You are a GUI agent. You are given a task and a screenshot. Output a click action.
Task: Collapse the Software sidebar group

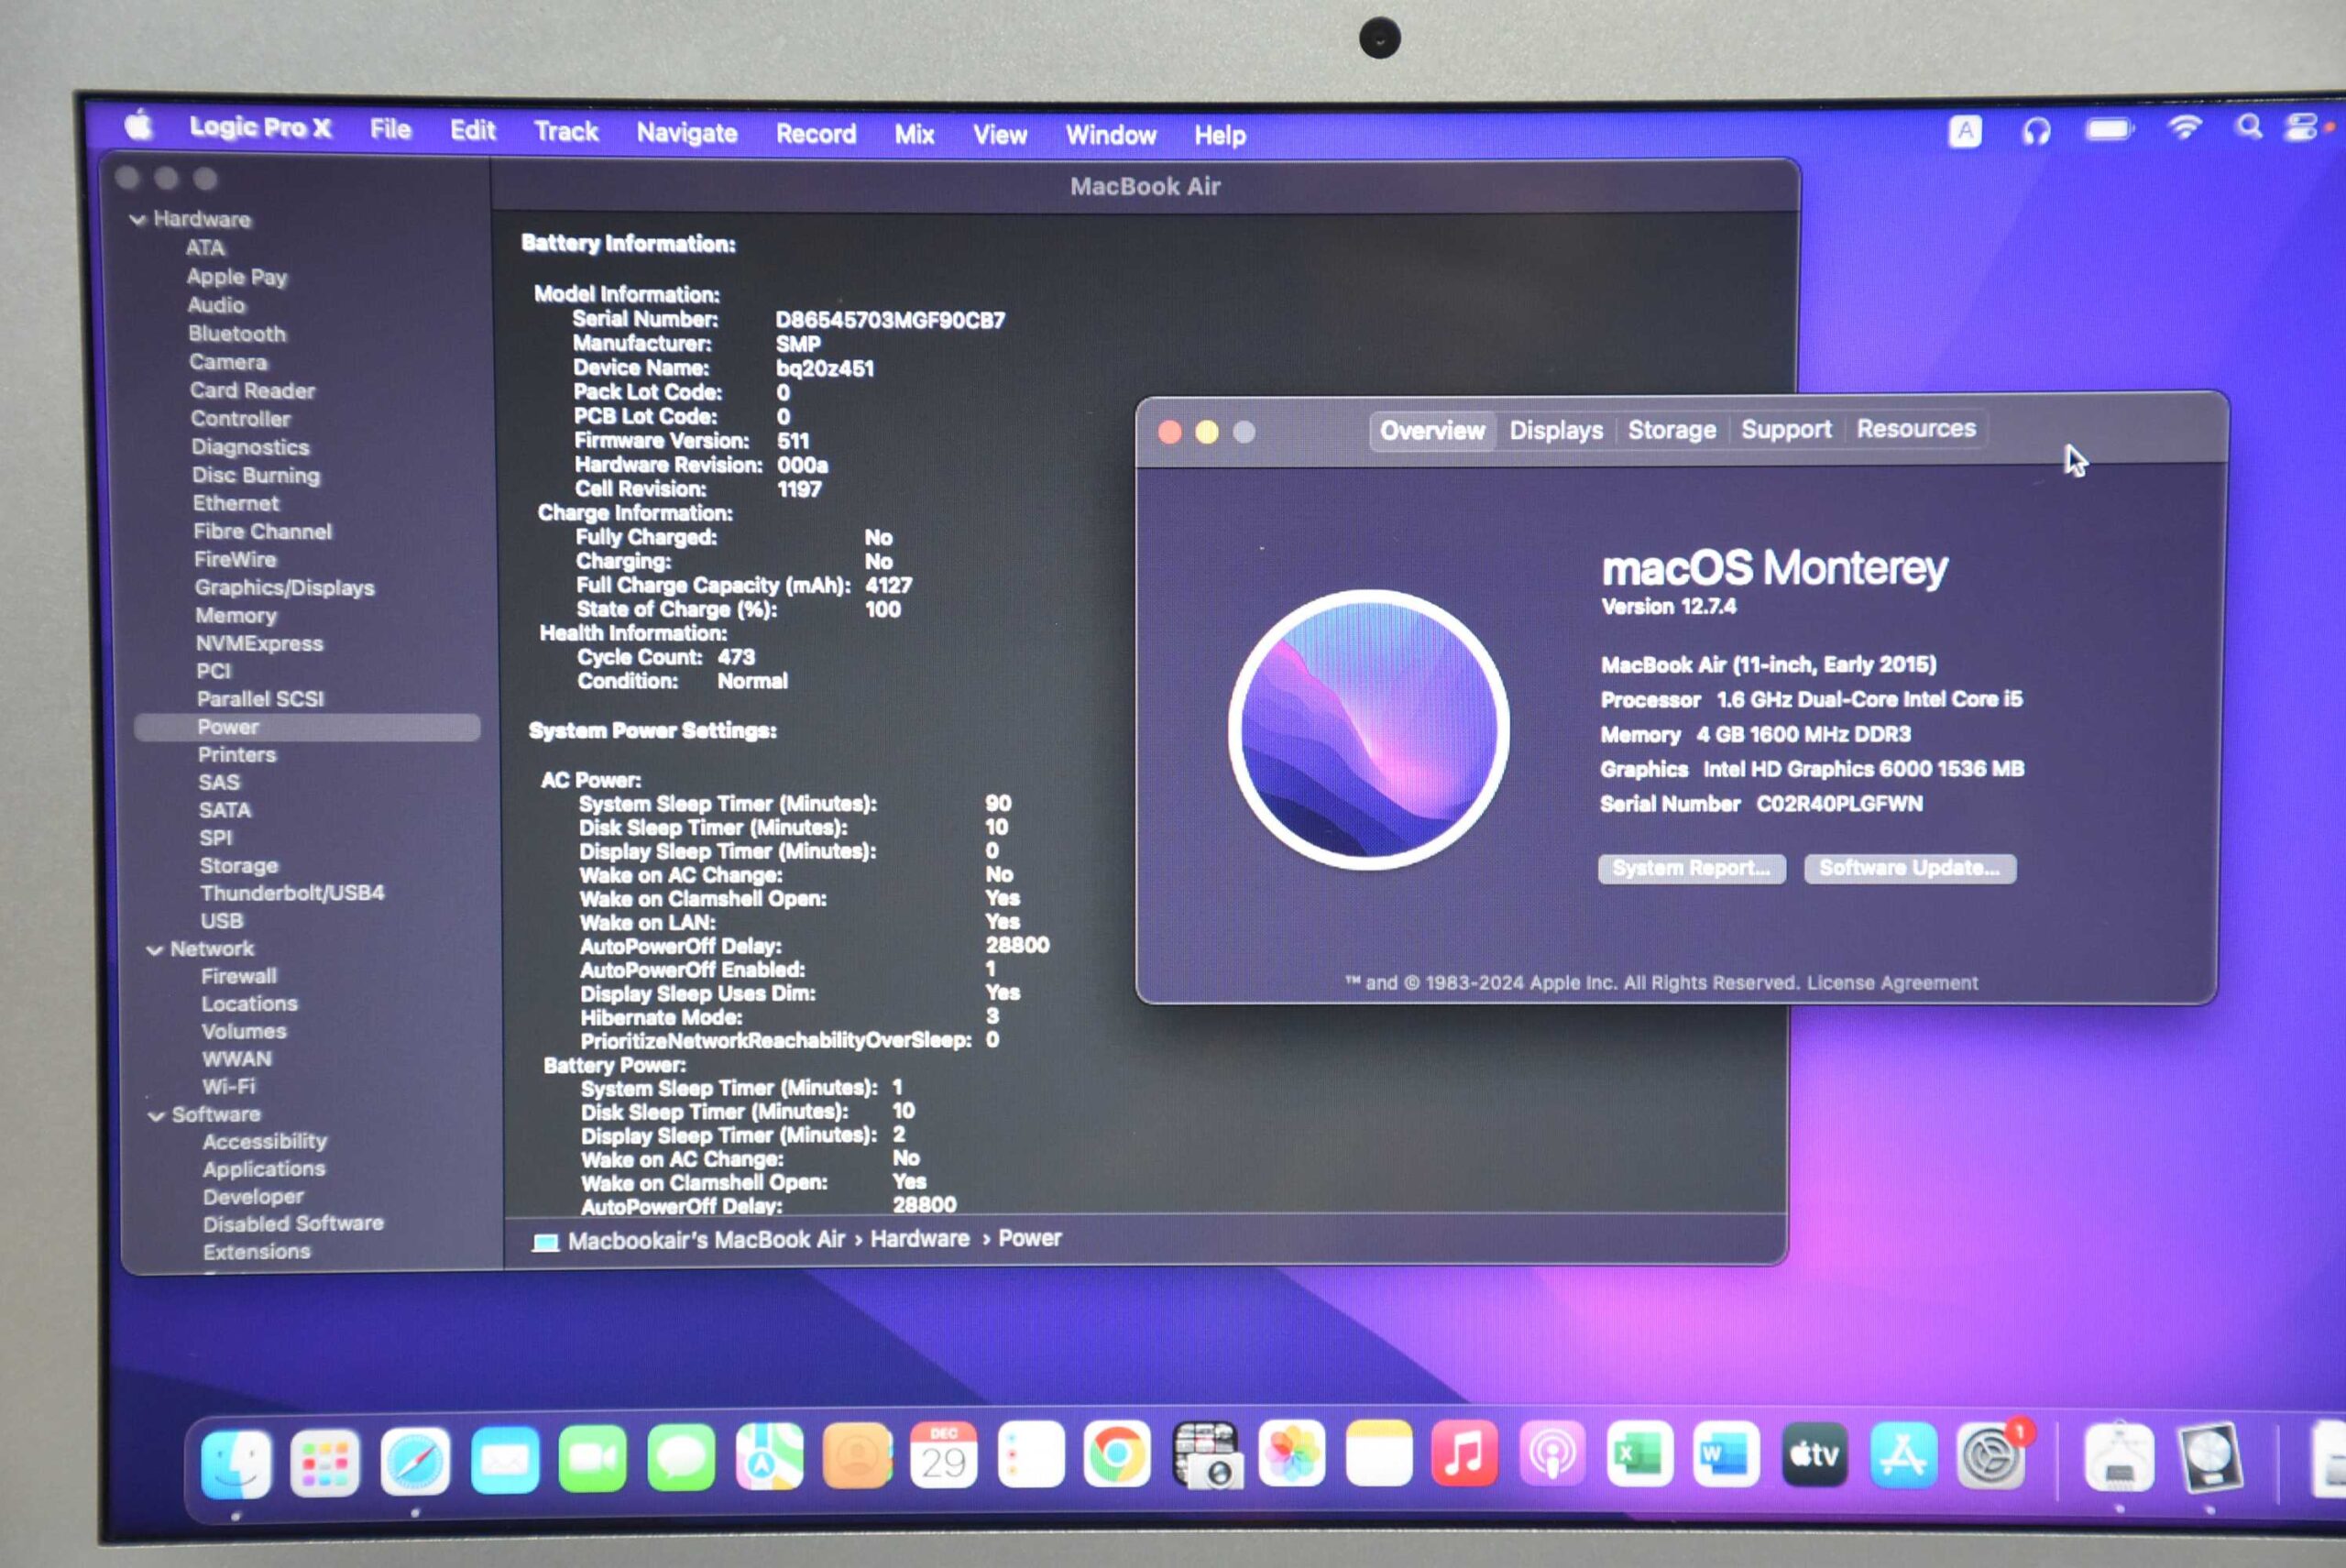pyautogui.click(x=156, y=1116)
